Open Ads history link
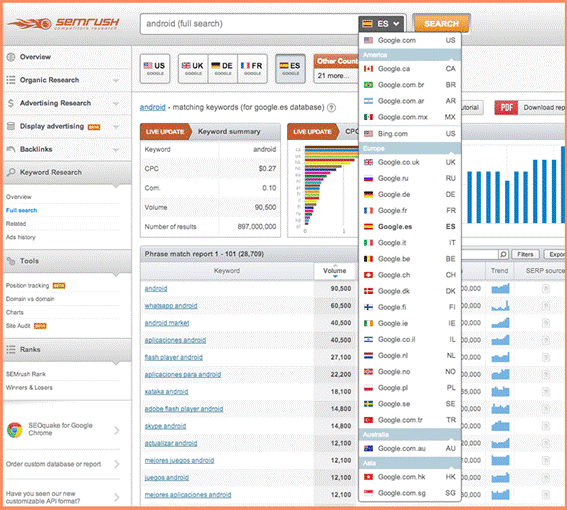This screenshot has width=567, height=510. coord(21,237)
